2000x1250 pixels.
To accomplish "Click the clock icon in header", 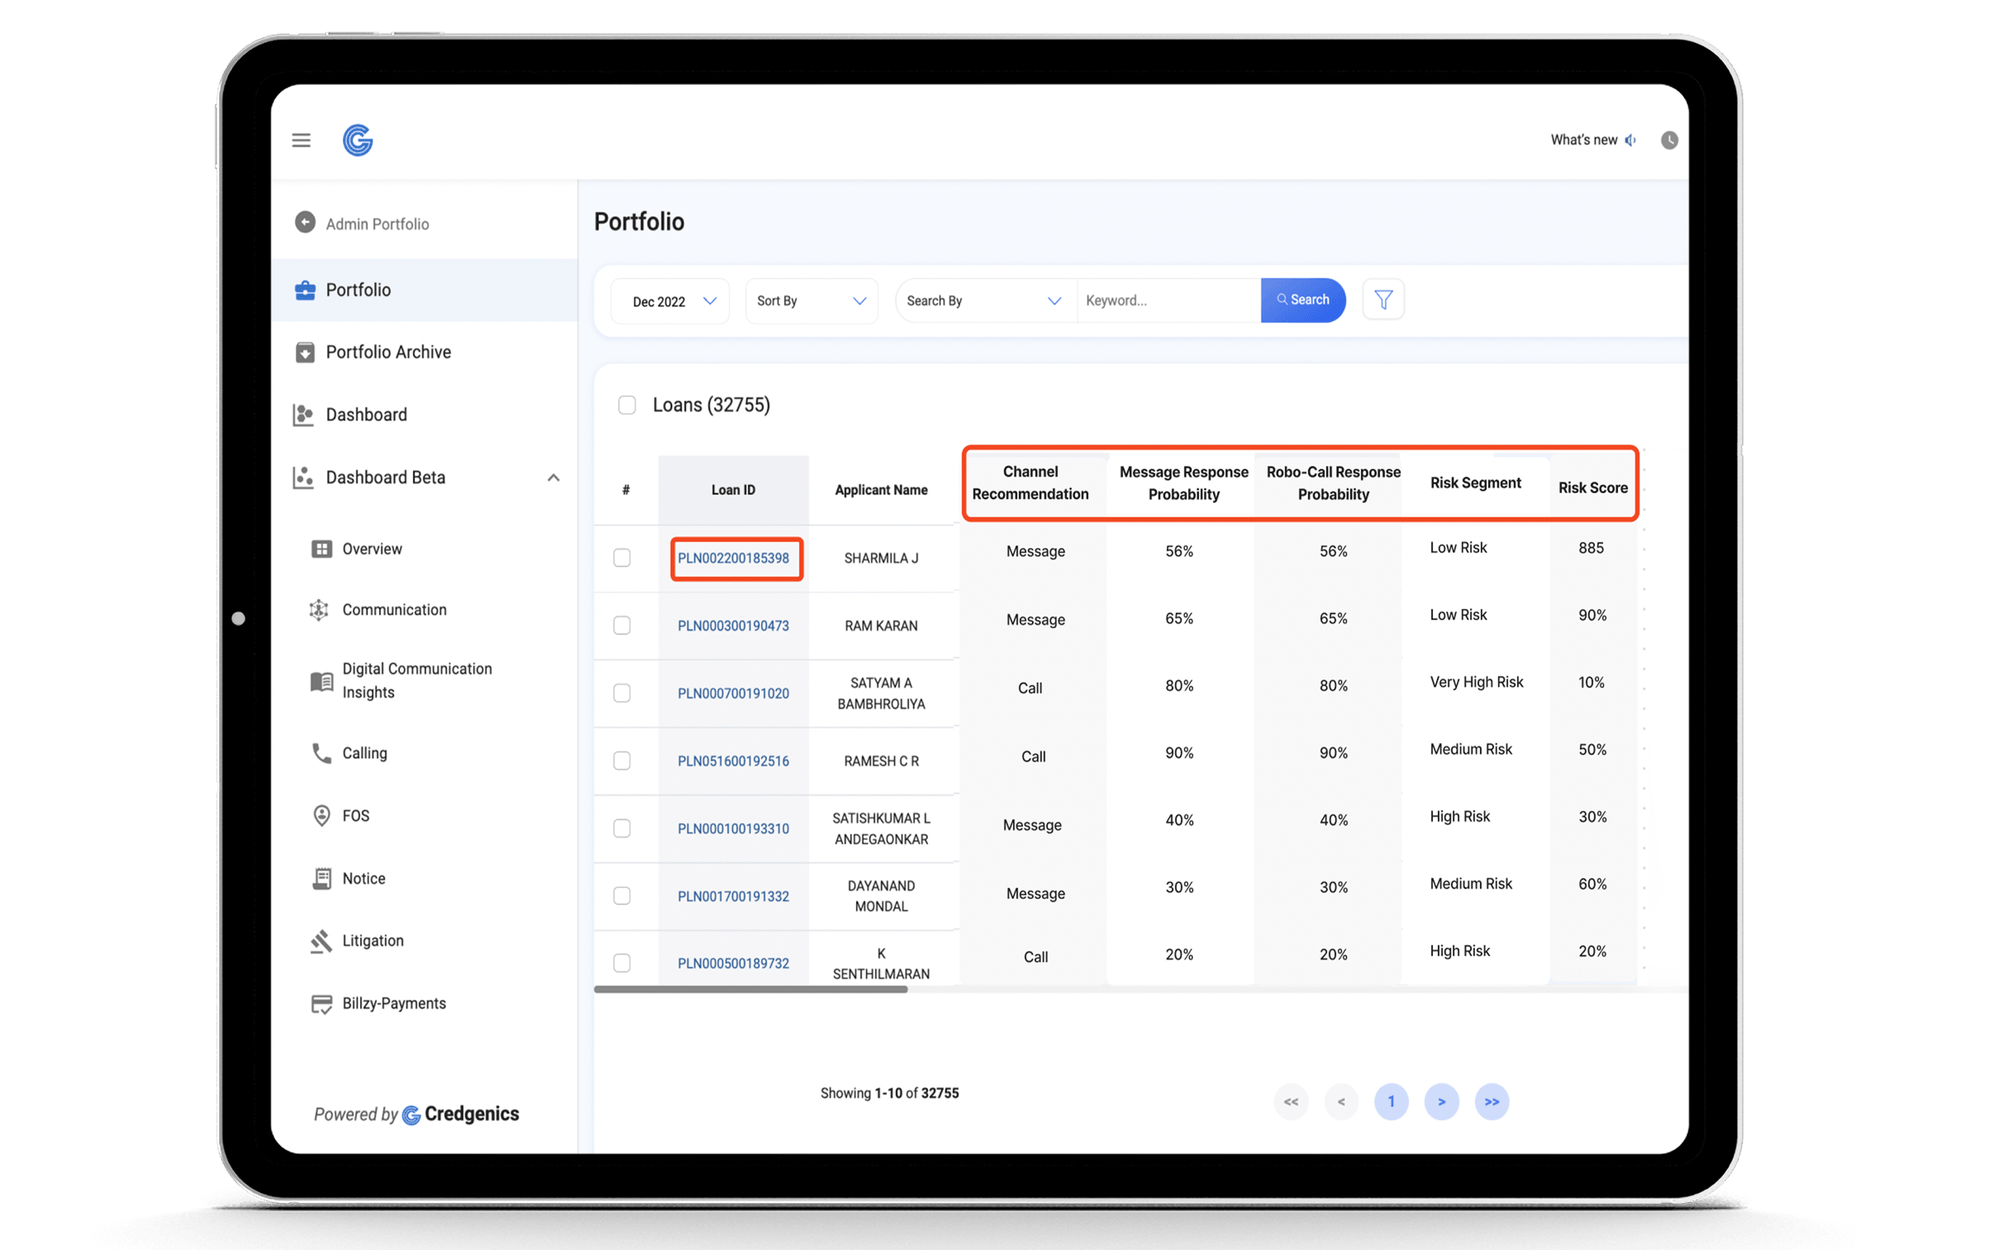I will click(1669, 140).
